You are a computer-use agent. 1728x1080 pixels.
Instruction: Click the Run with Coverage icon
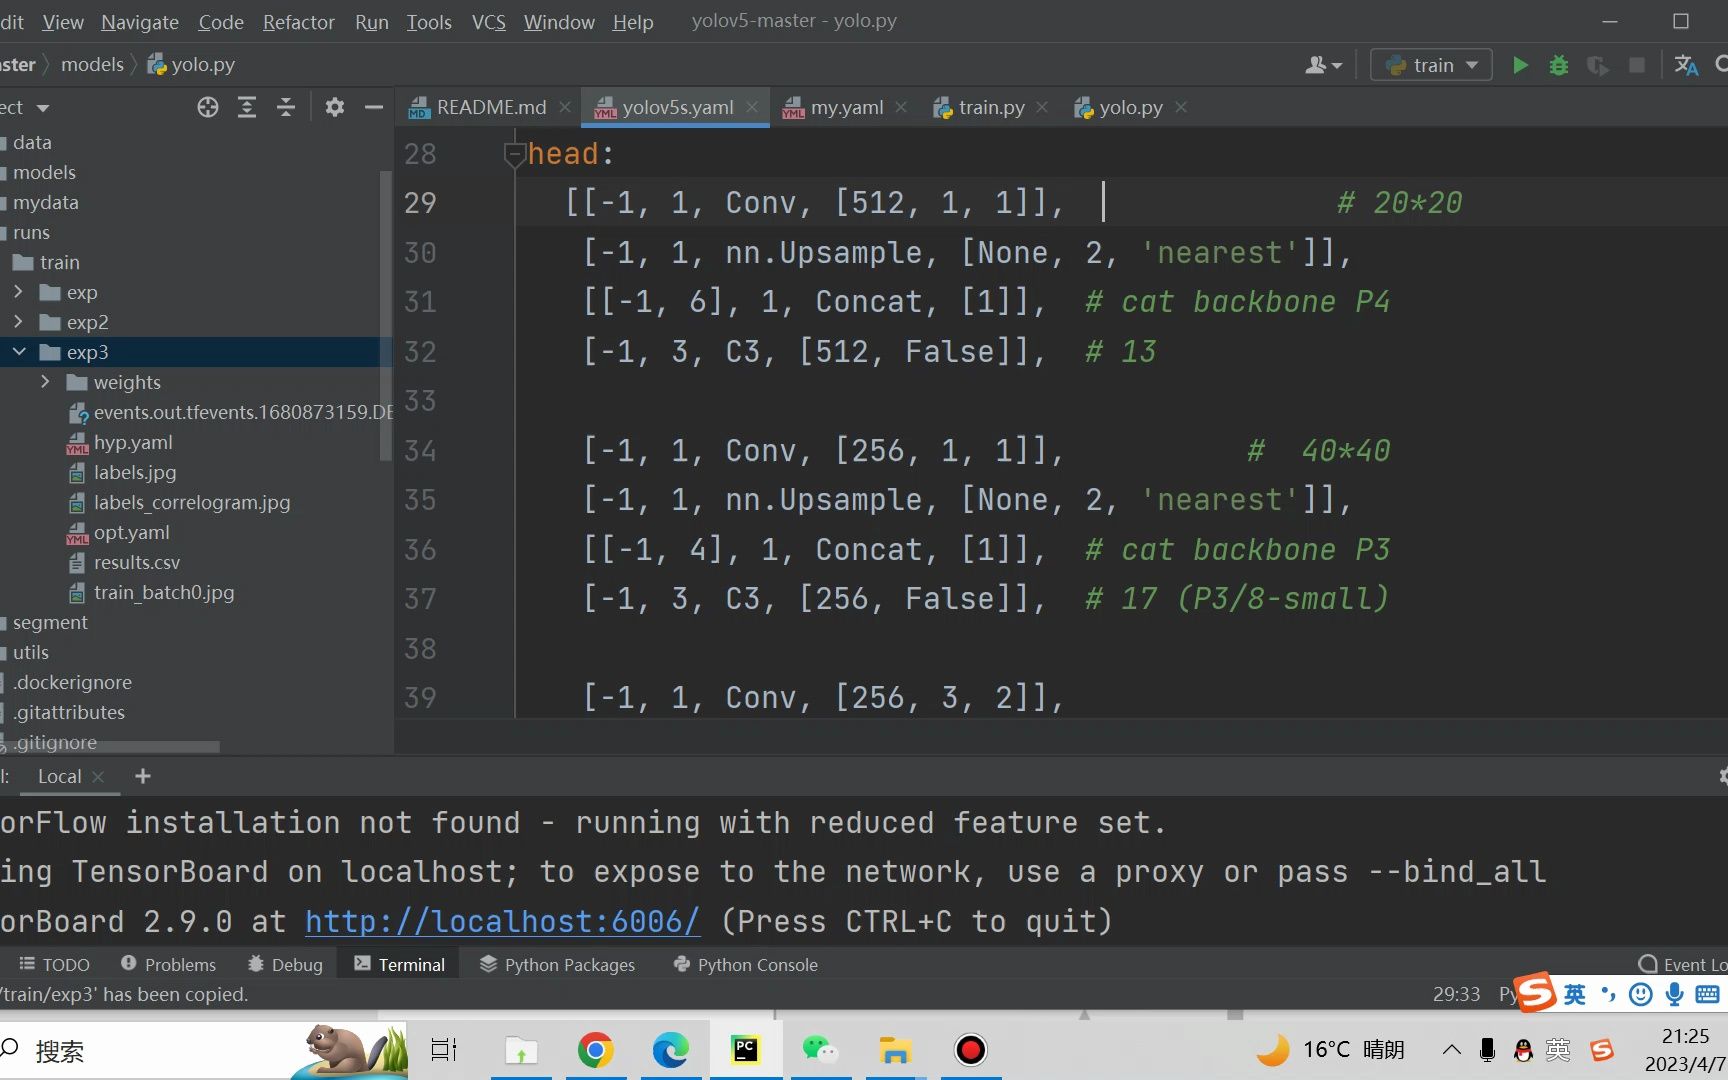(1597, 65)
